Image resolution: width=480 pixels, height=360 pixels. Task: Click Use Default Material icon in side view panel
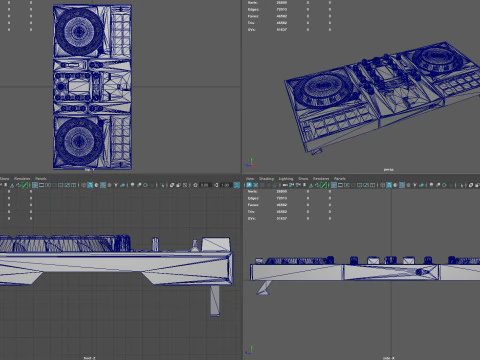395,185
